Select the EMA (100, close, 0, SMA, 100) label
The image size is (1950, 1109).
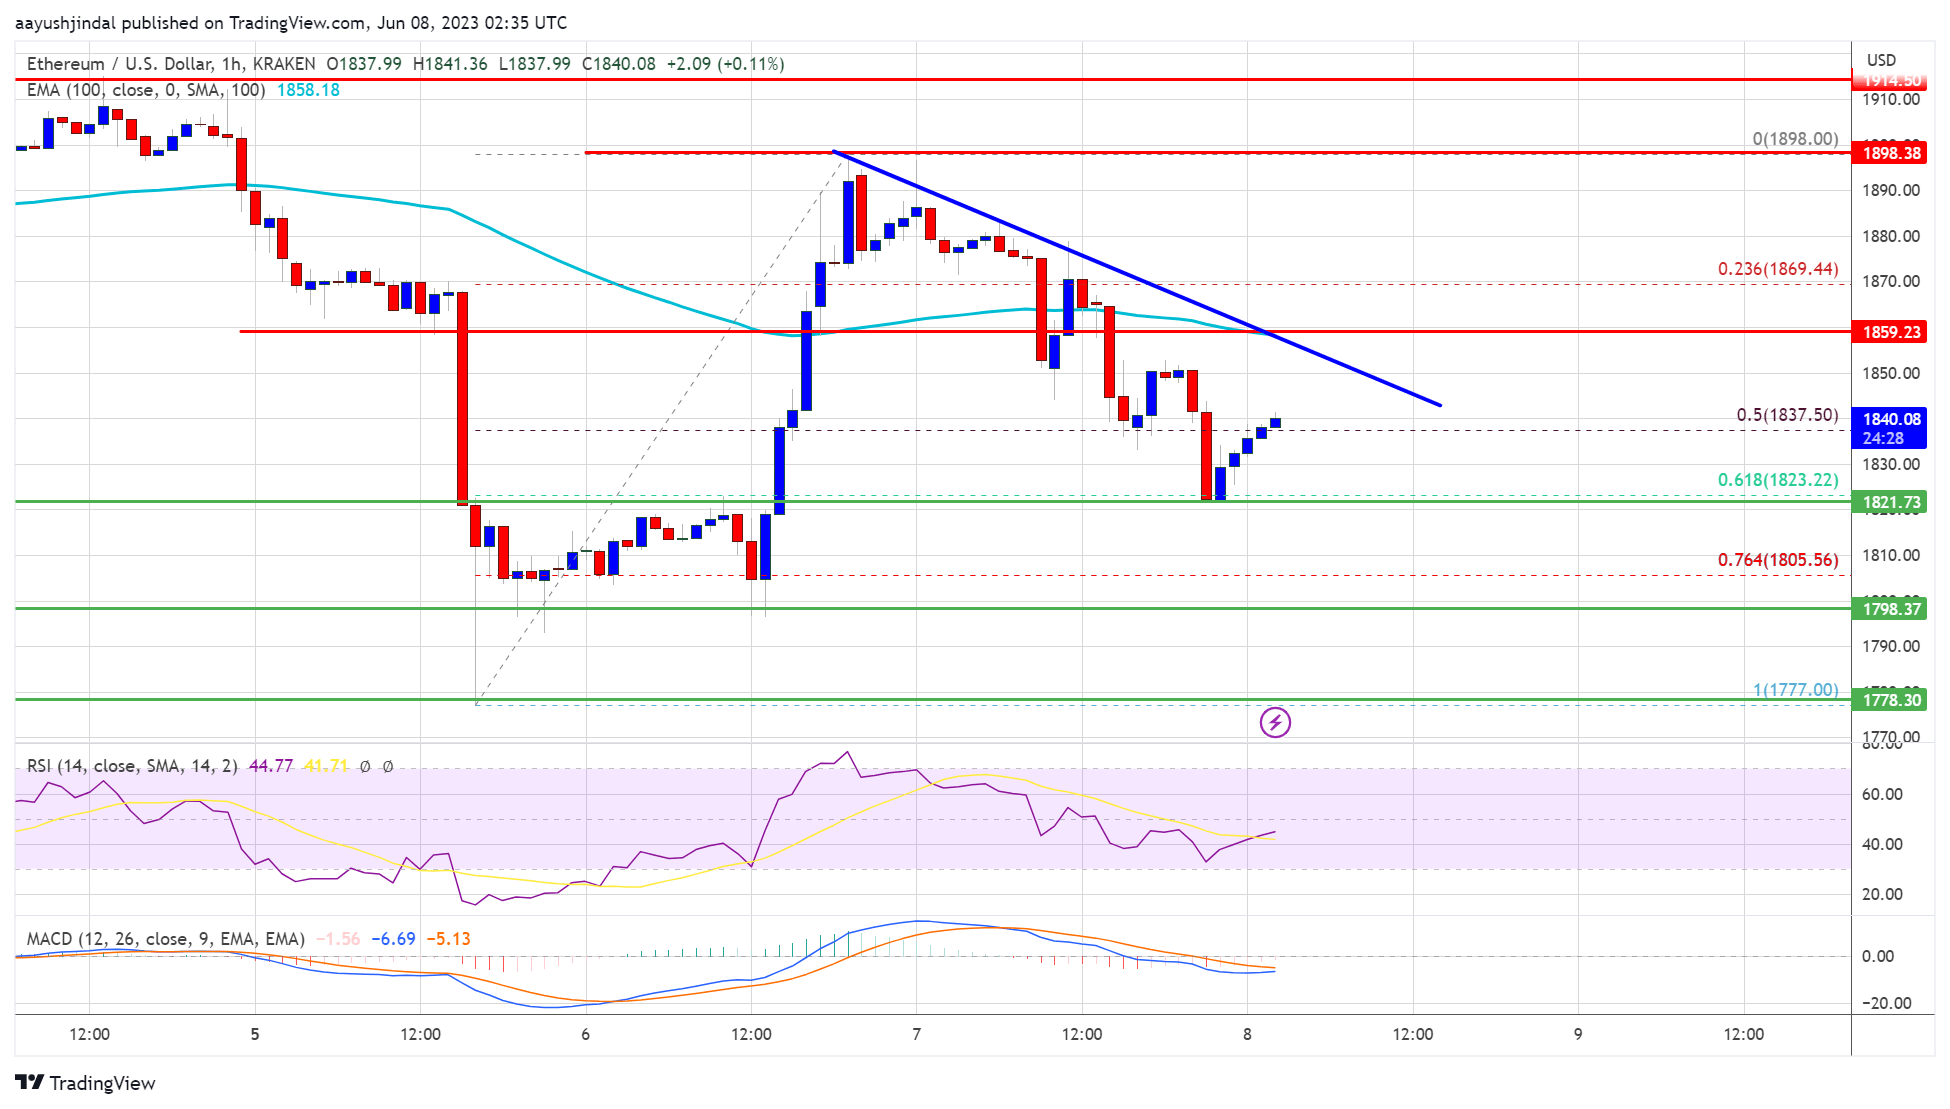click(x=146, y=90)
